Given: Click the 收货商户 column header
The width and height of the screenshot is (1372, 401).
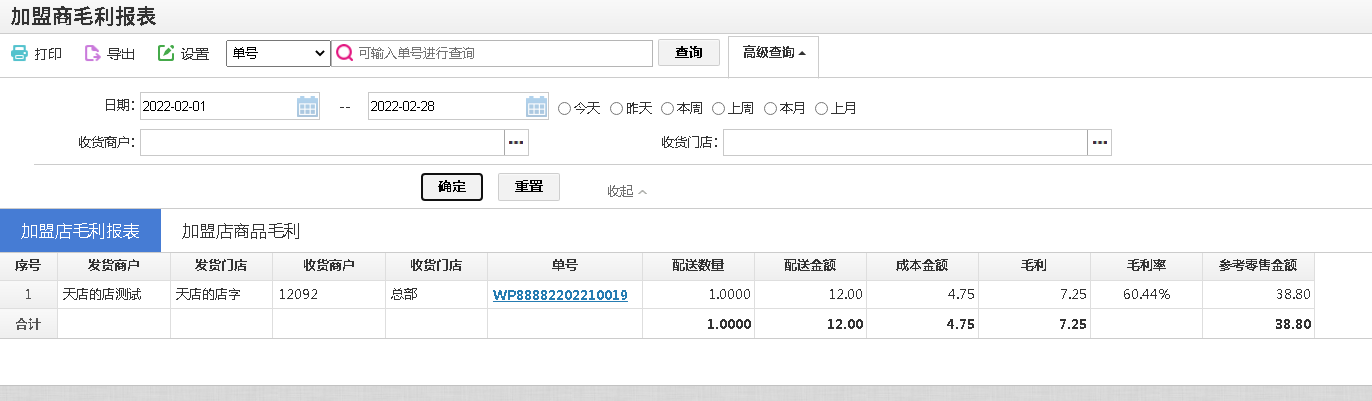Looking at the screenshot, I should pos(329,266).
